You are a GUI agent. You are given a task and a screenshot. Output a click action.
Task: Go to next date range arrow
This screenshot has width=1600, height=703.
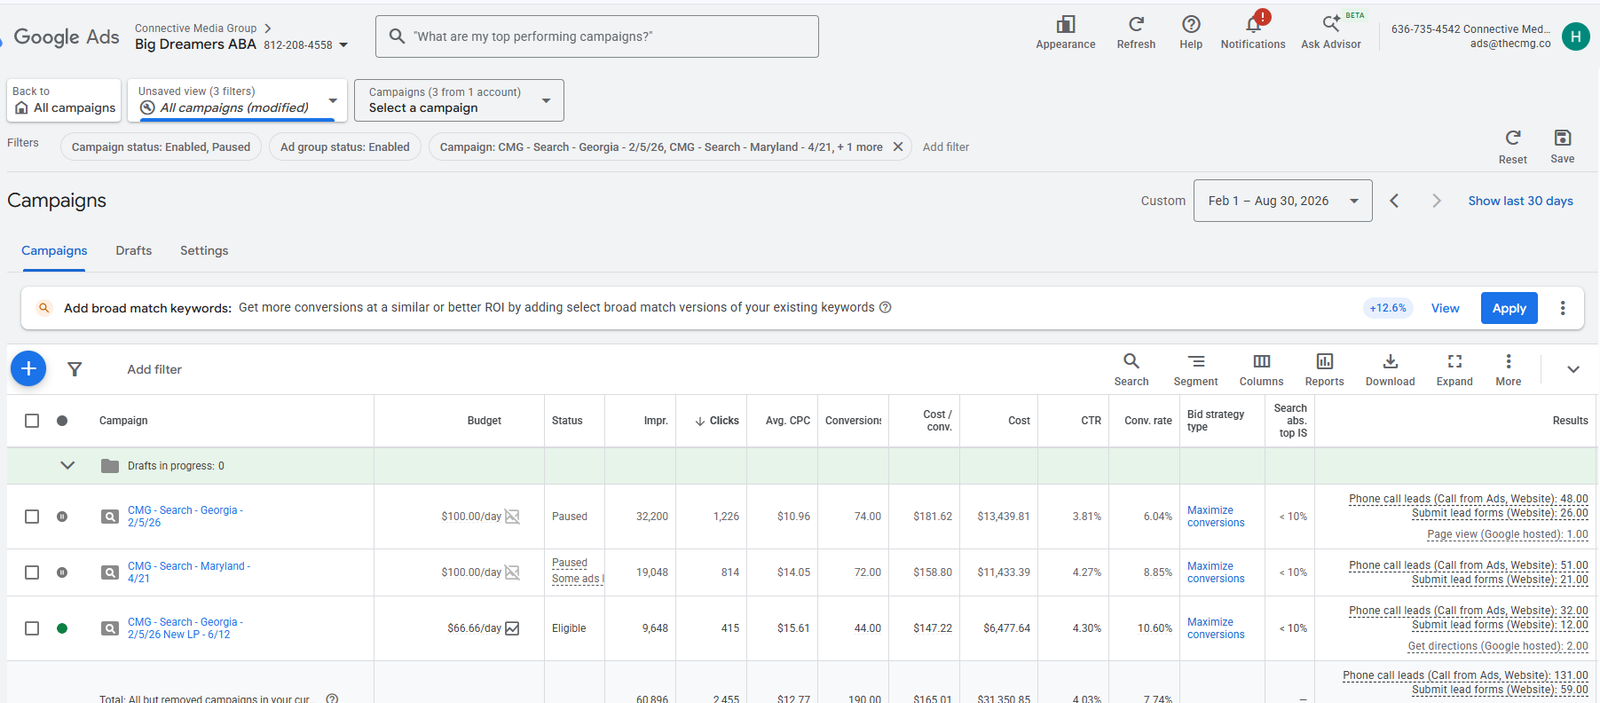[1436, 201]
